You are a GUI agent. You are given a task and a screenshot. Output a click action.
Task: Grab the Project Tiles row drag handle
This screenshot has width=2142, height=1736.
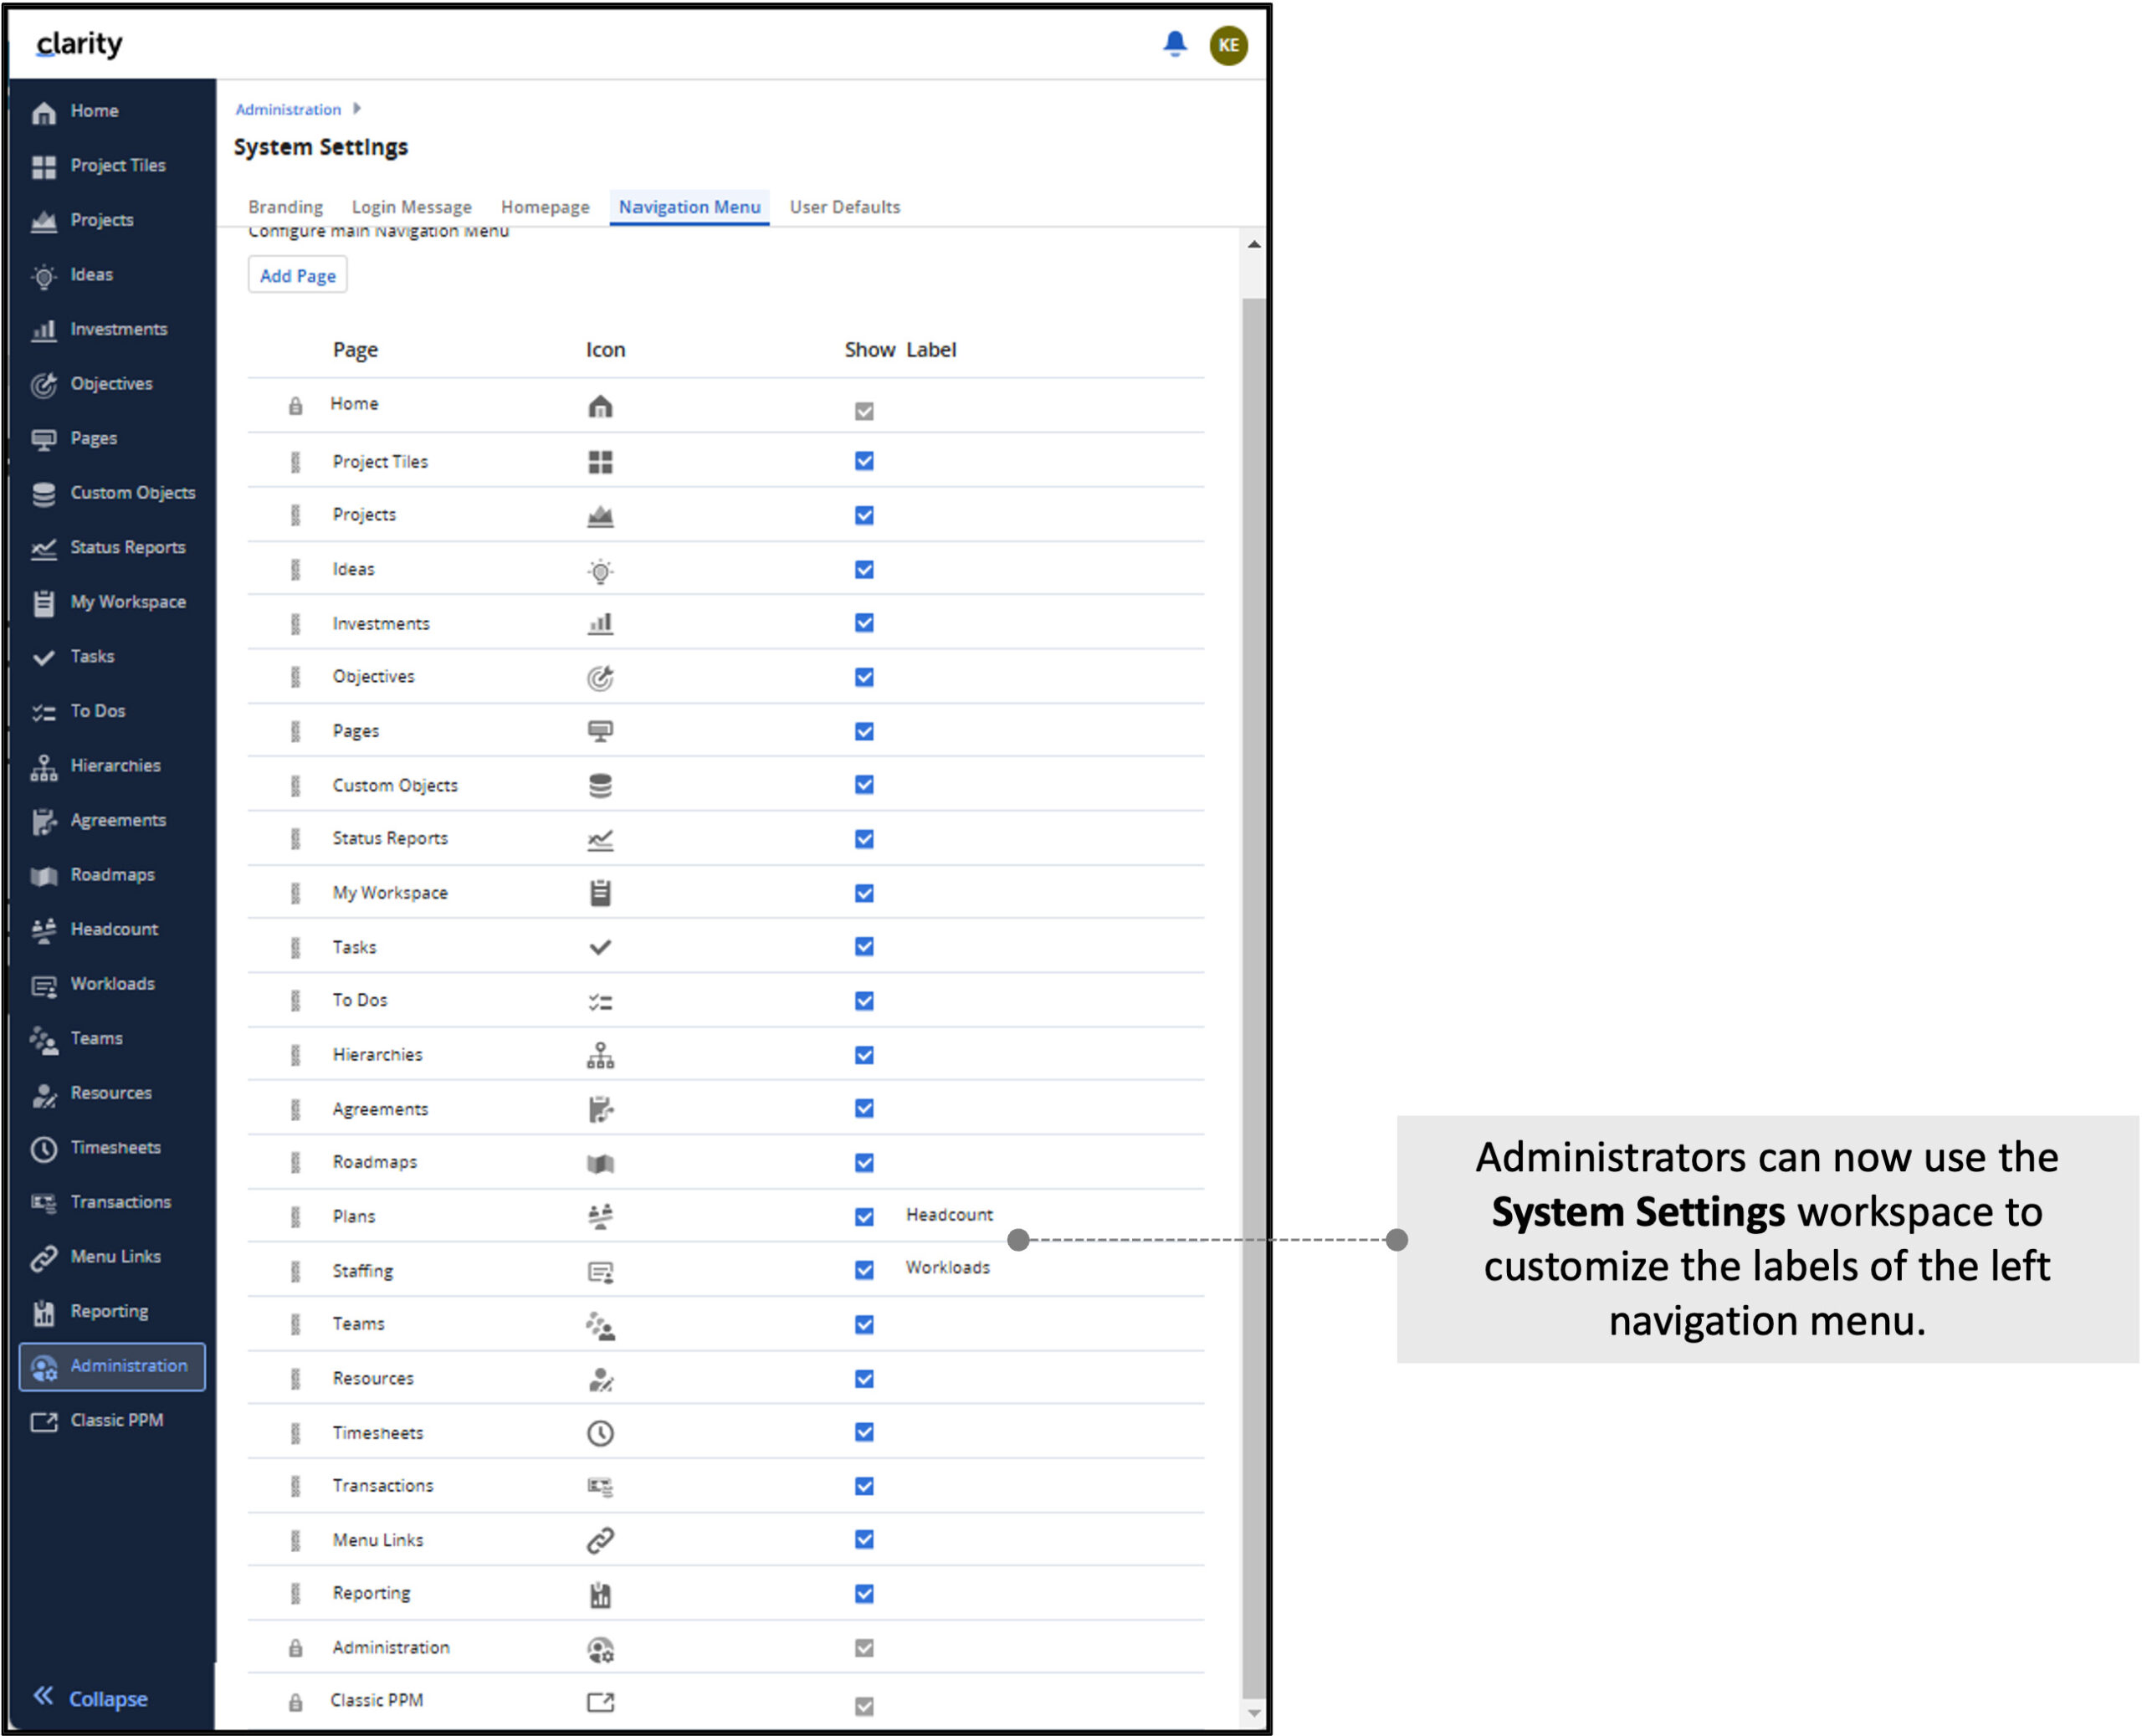[x=295, y=462]
